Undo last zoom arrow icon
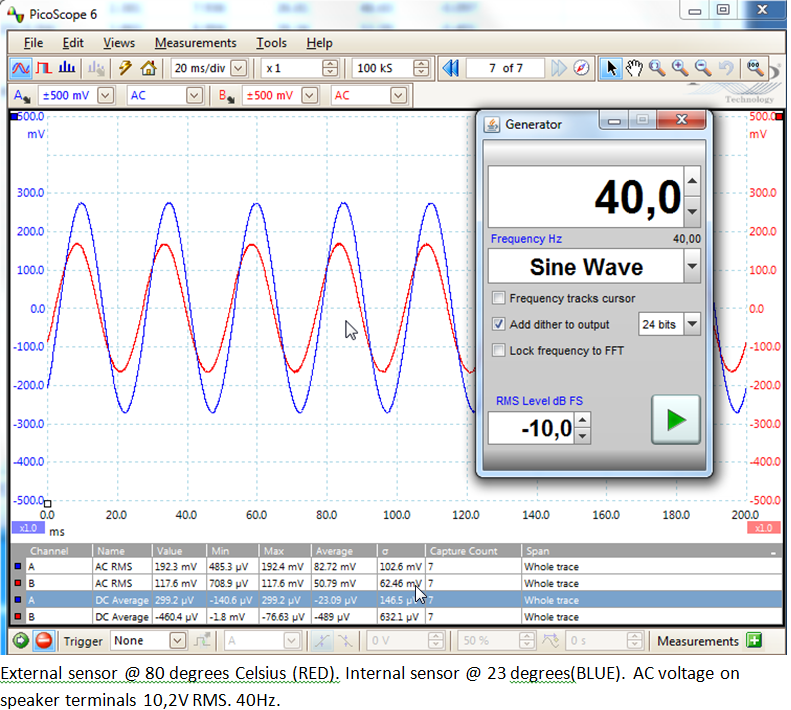The height and width of the screenshot is (710, 791). [x=726, y=68]
